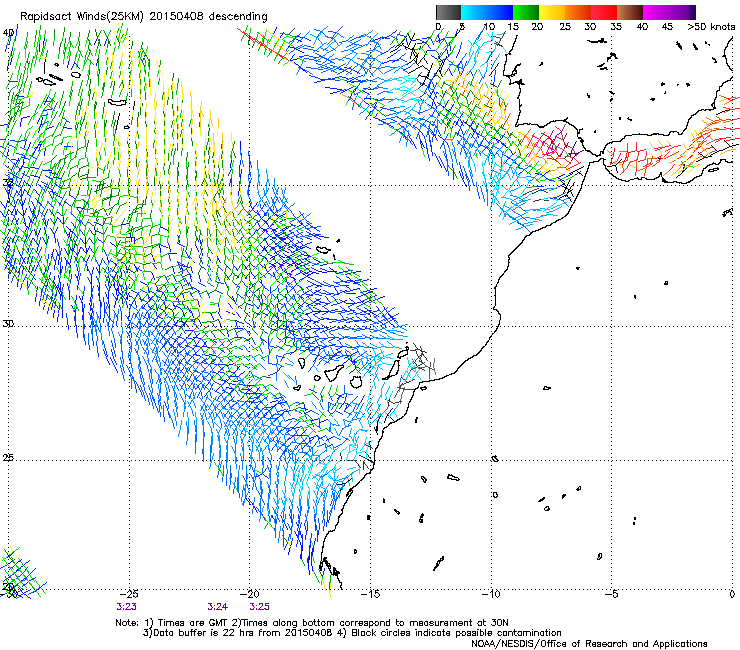Click the blue 5-15 knots legend gradient

pos(487,12)
